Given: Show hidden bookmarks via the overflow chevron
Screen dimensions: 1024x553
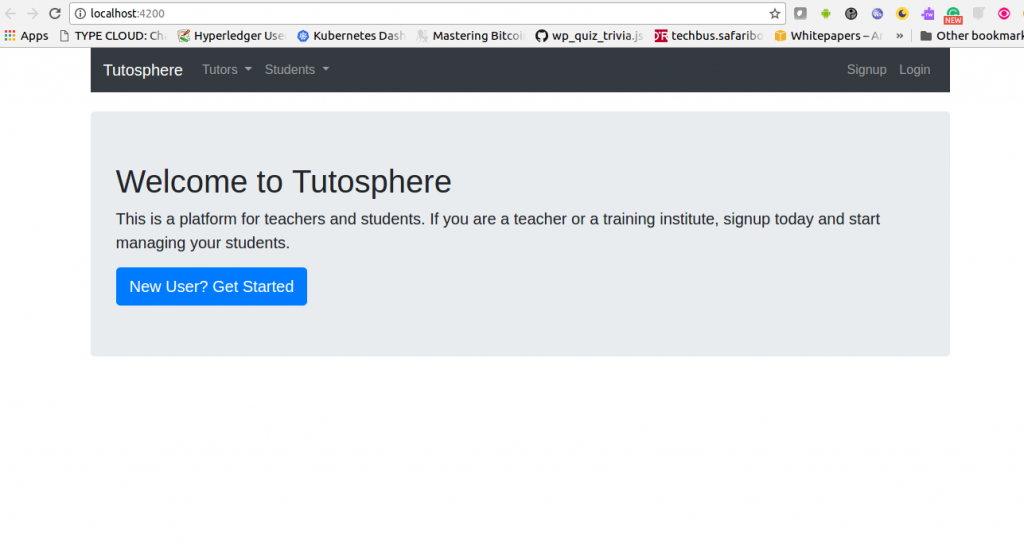Looking at the screenshot, I should tap(899, 36).
